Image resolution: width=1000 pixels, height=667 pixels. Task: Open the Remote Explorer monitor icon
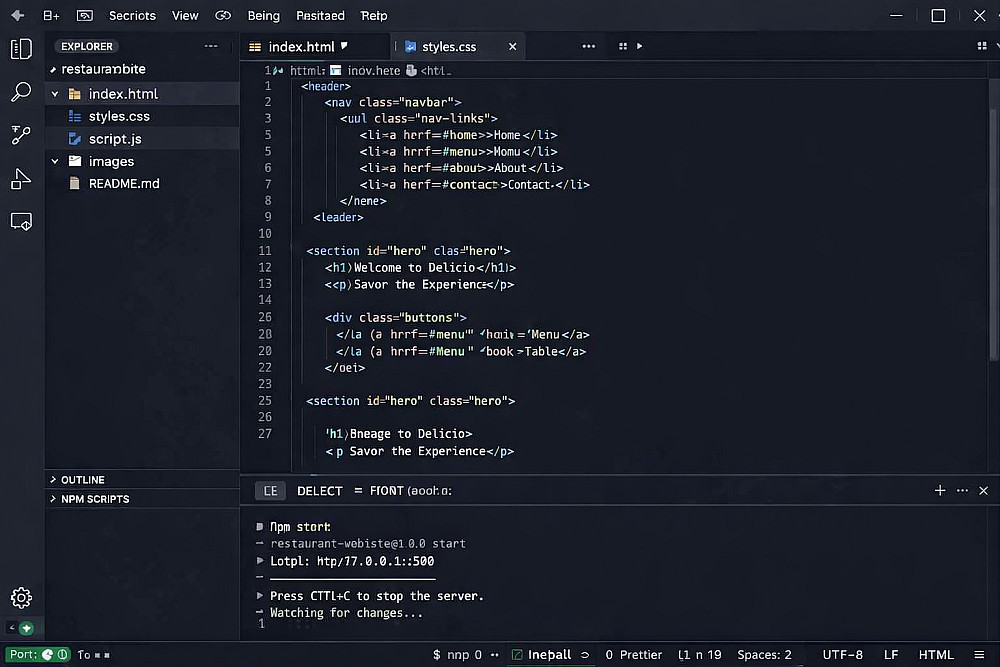pyautogui.click(x=21, y=221)
